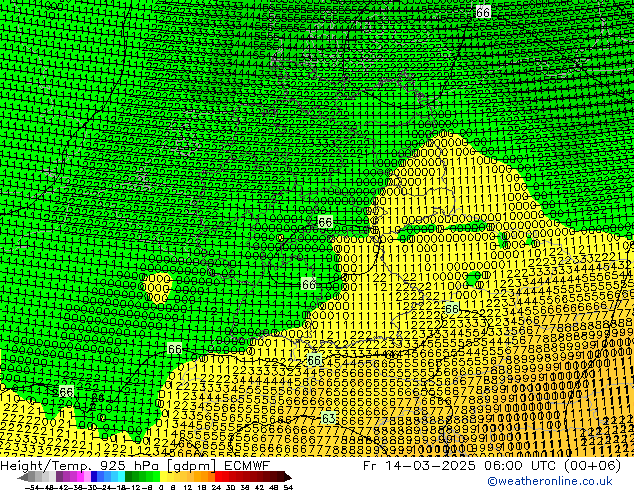Click the 63 contour label on the map
Image resolution: width=634 pixels, height=490 pixels.
click(x=329, y=418)
